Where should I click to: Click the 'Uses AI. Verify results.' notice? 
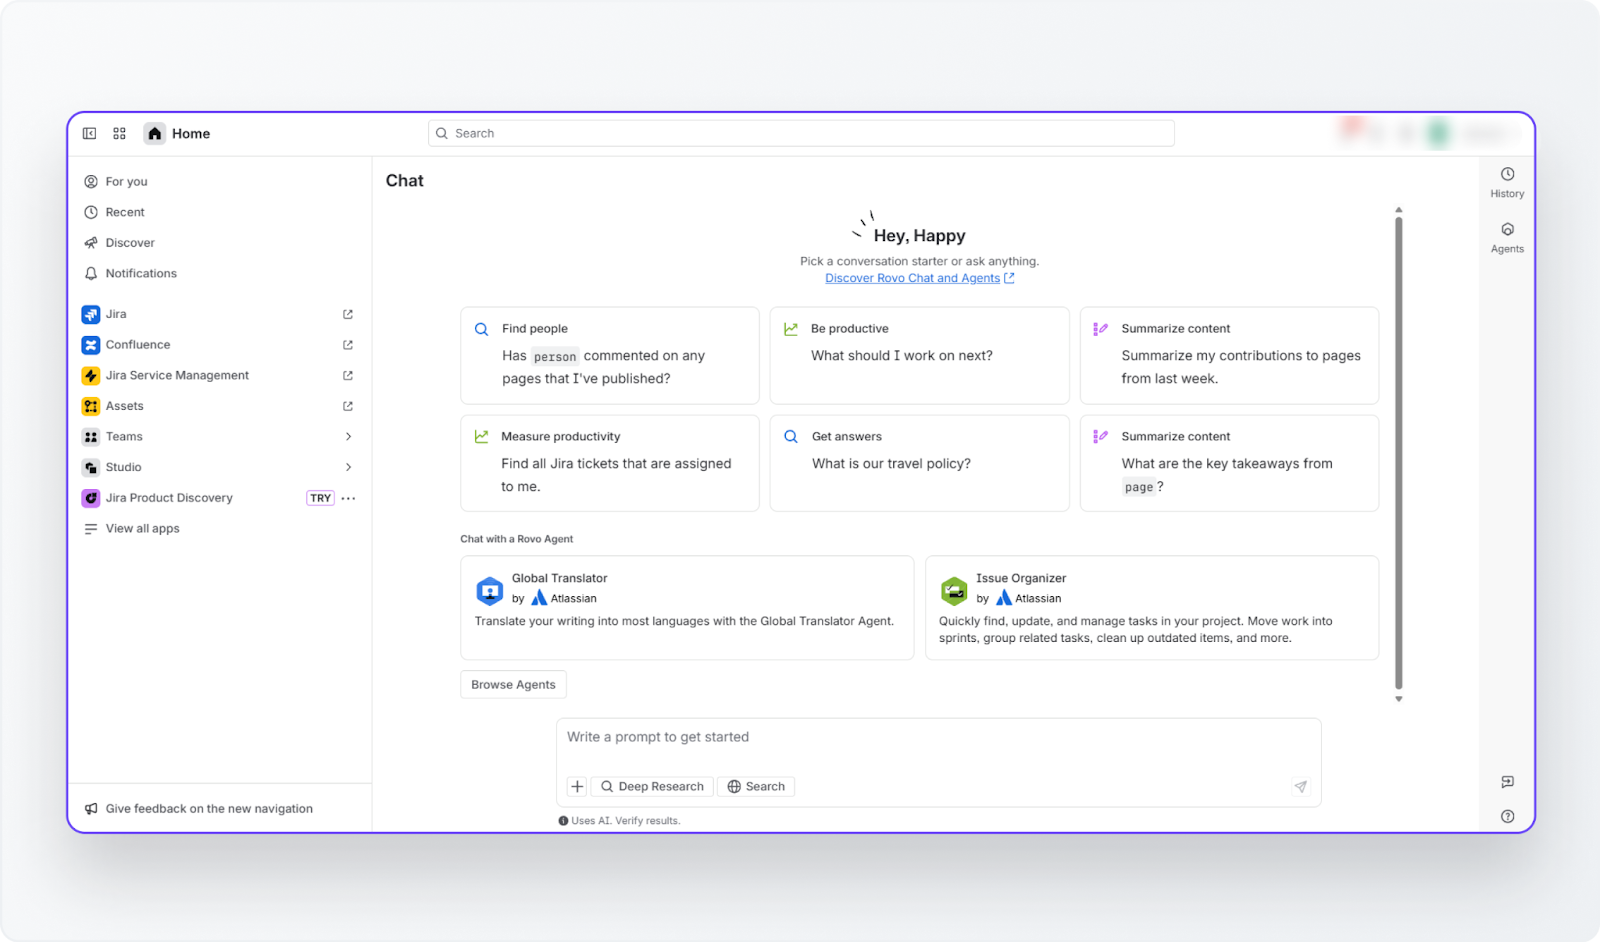[619, 821]
